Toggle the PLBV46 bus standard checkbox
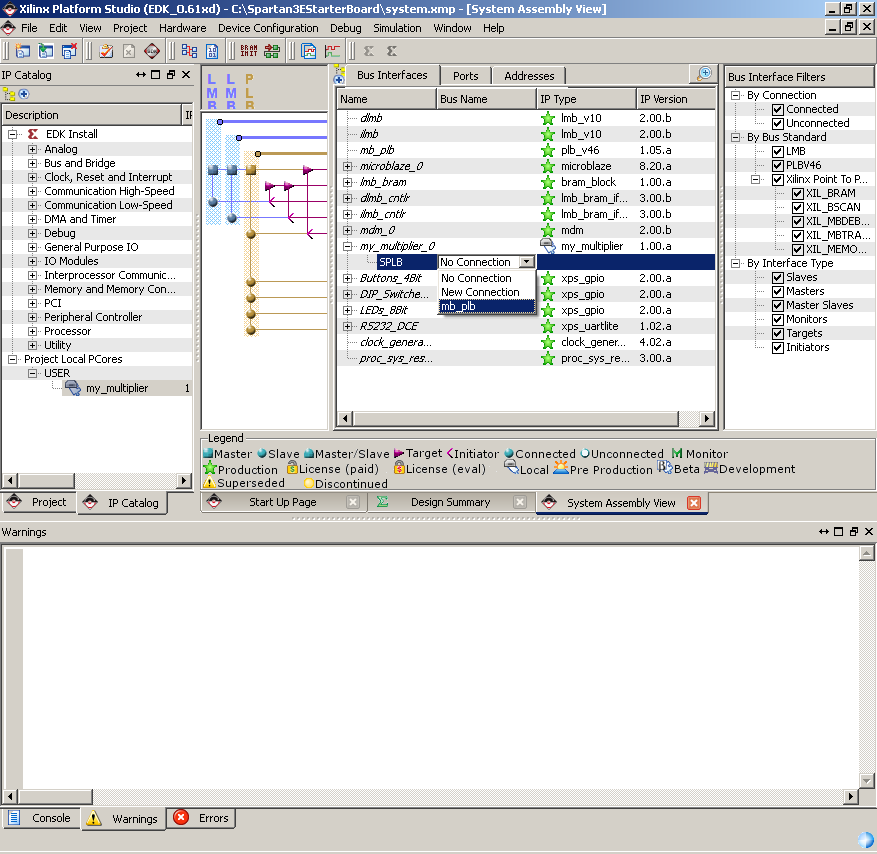 (777, 166)
